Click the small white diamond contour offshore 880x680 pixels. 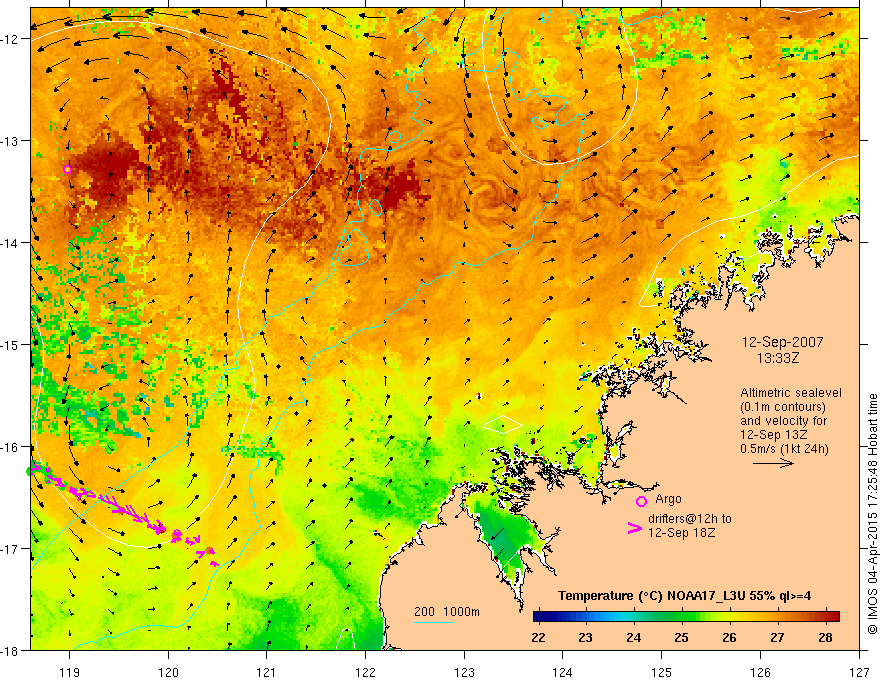click(503, 424)
